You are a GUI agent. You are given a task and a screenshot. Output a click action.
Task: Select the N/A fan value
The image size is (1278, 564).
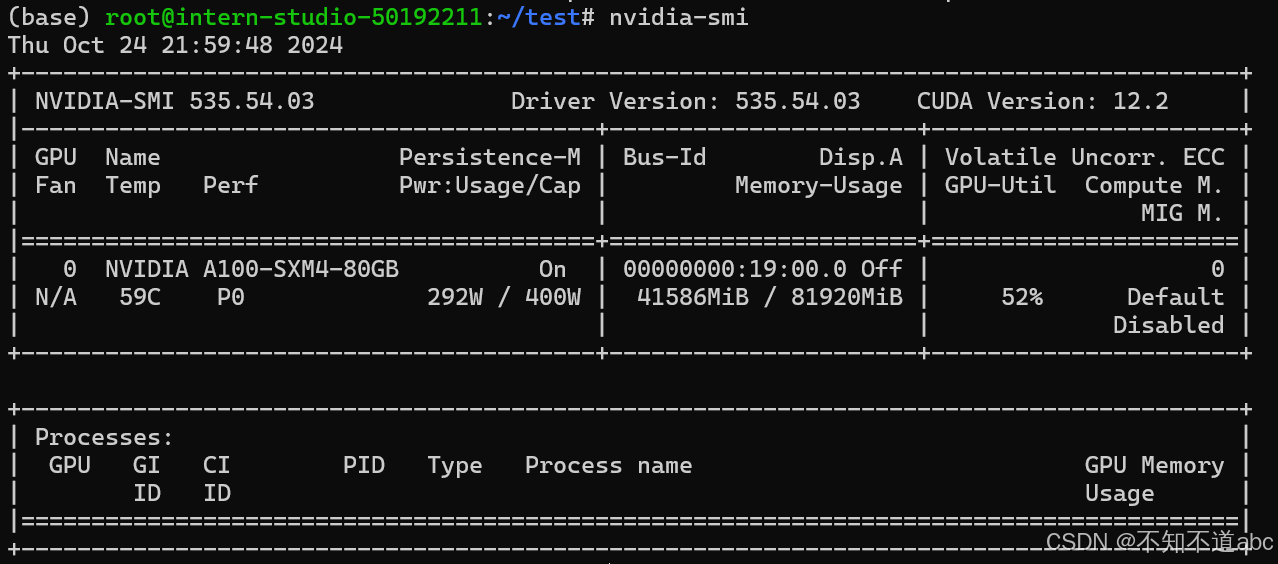(x=56, y=297)
